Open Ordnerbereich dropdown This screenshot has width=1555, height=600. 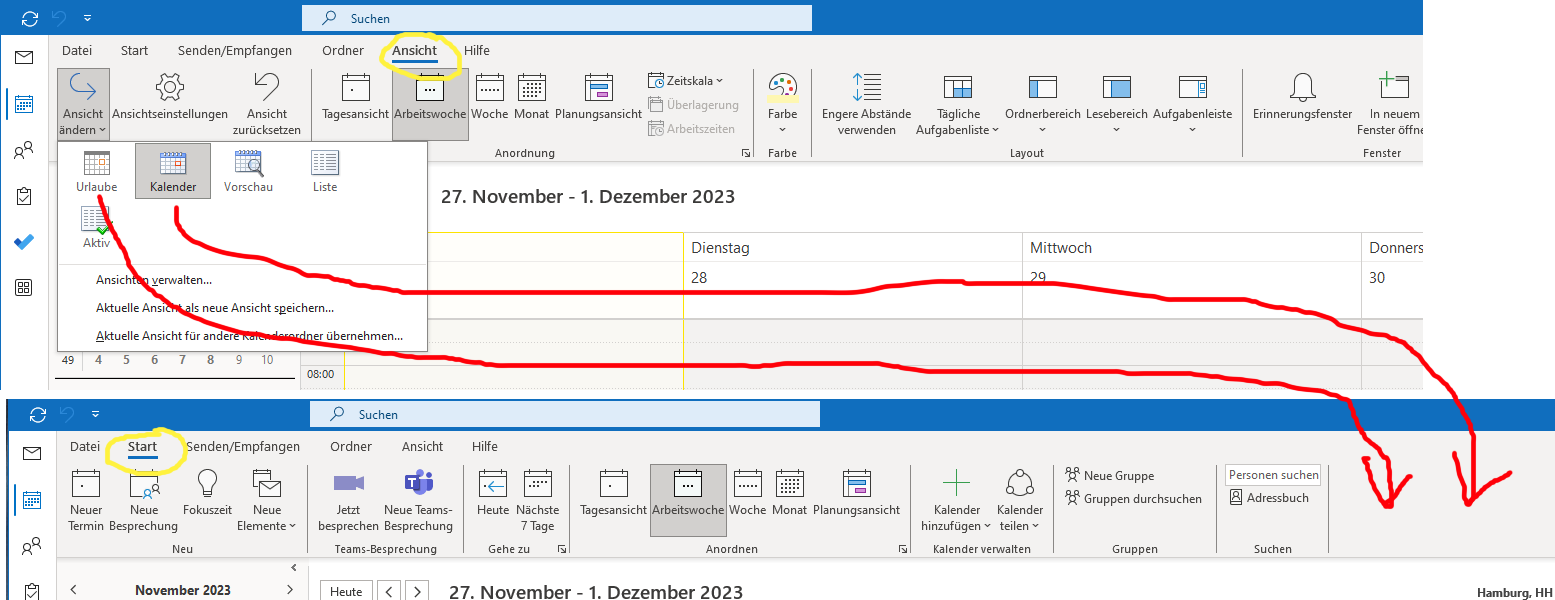click(x=1043, y=104)
